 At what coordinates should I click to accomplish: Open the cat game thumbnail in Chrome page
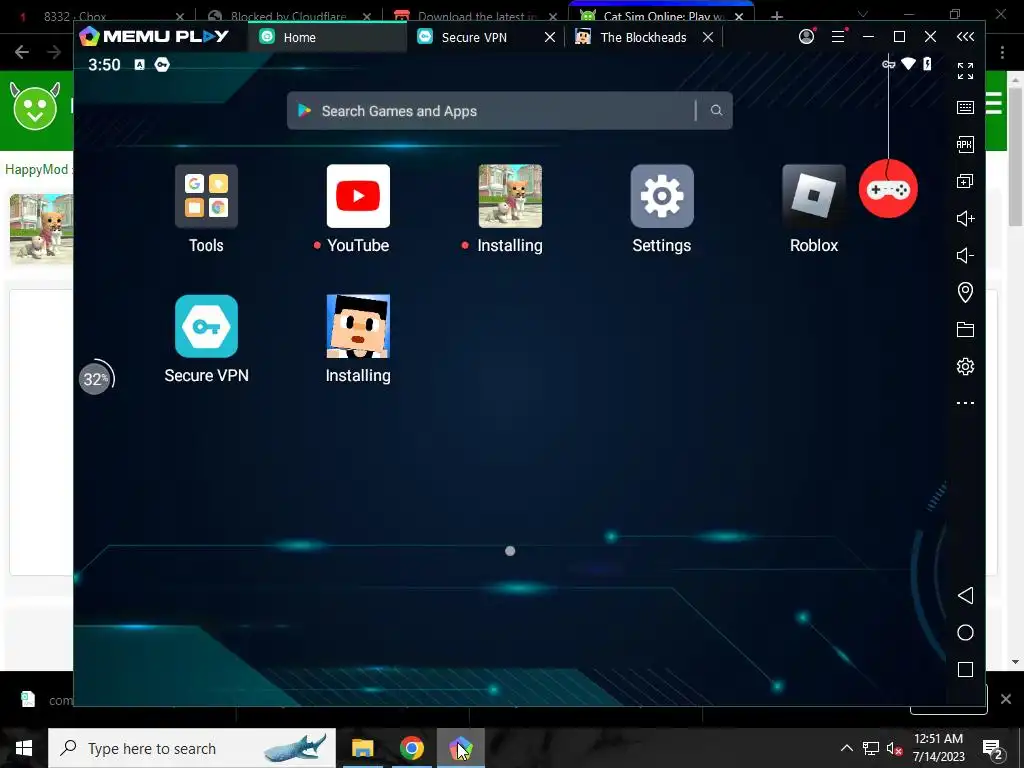pyautogui.click(x=41, y=229)
